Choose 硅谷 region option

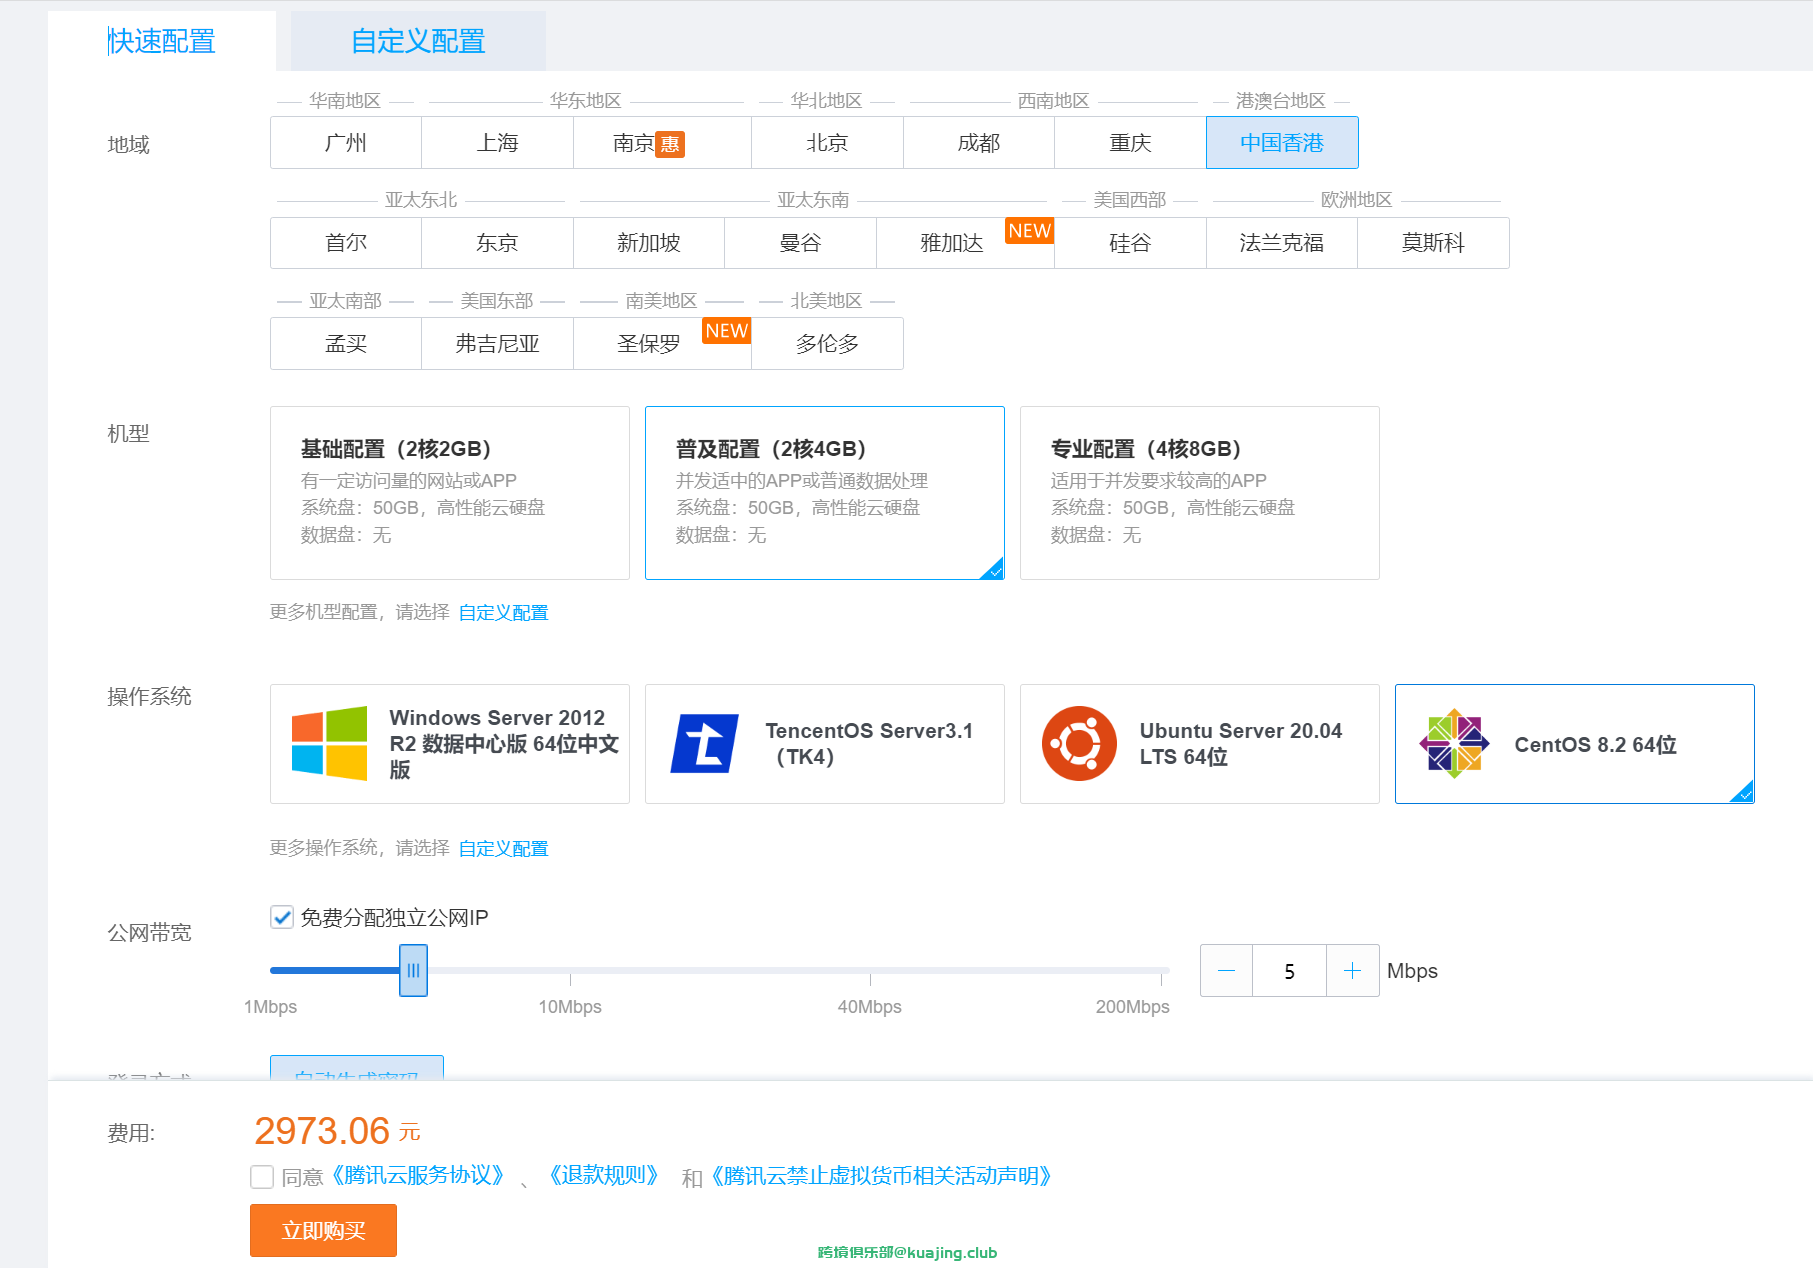(x=1130, y=243)
